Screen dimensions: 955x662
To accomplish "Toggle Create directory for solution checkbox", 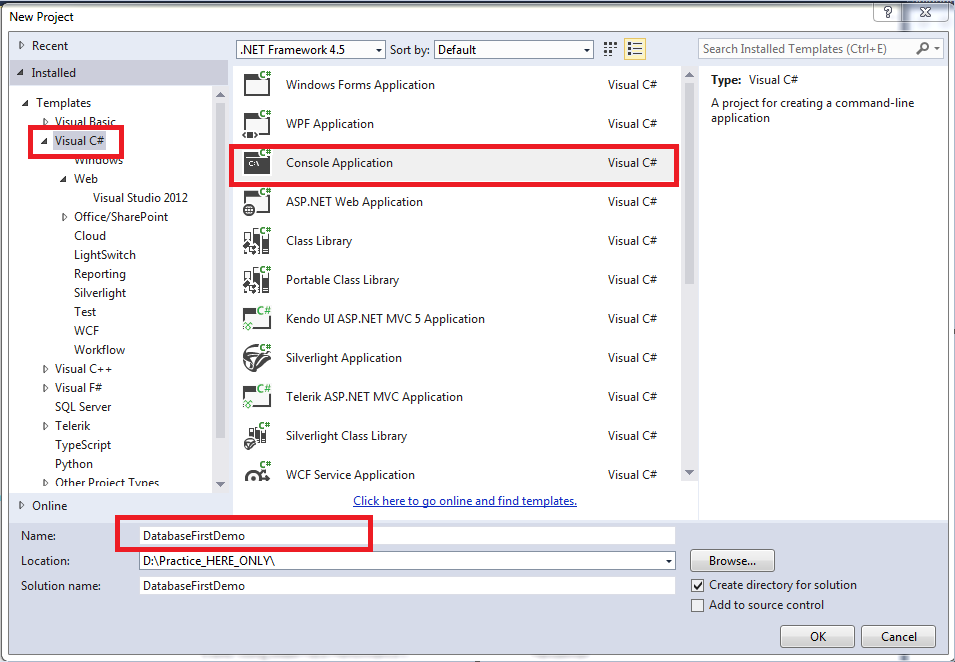I will (x=698, y=585).
